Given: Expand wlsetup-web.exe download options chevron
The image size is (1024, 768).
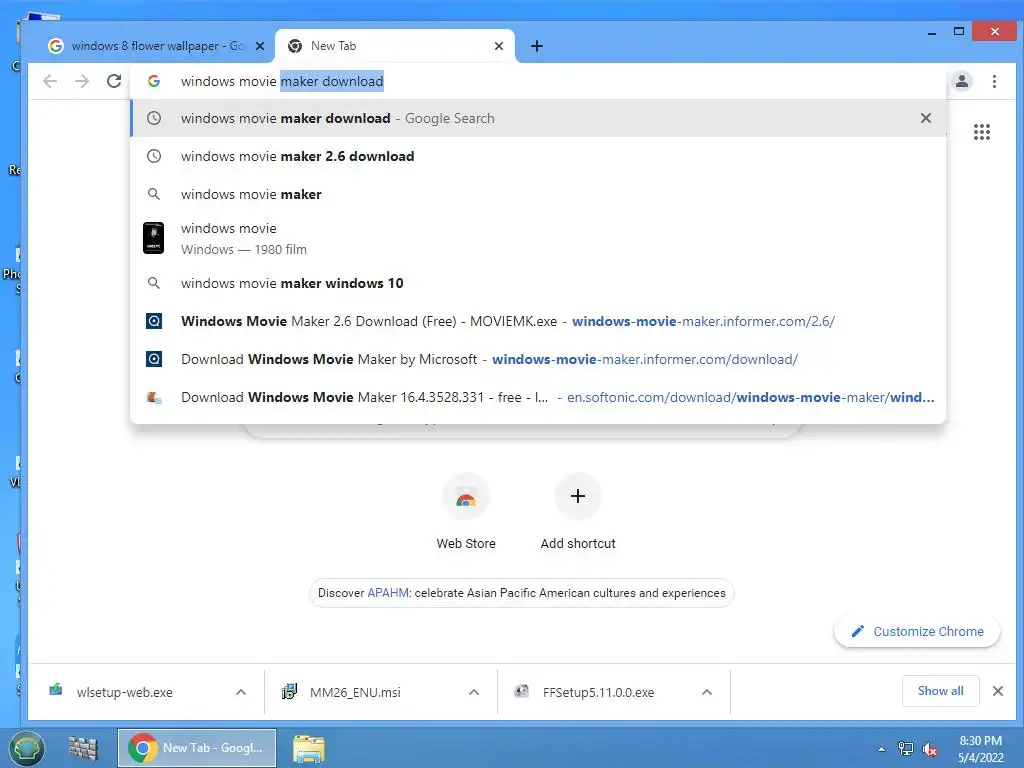Looking at the screenshot, I should click(x=241, y=692).
